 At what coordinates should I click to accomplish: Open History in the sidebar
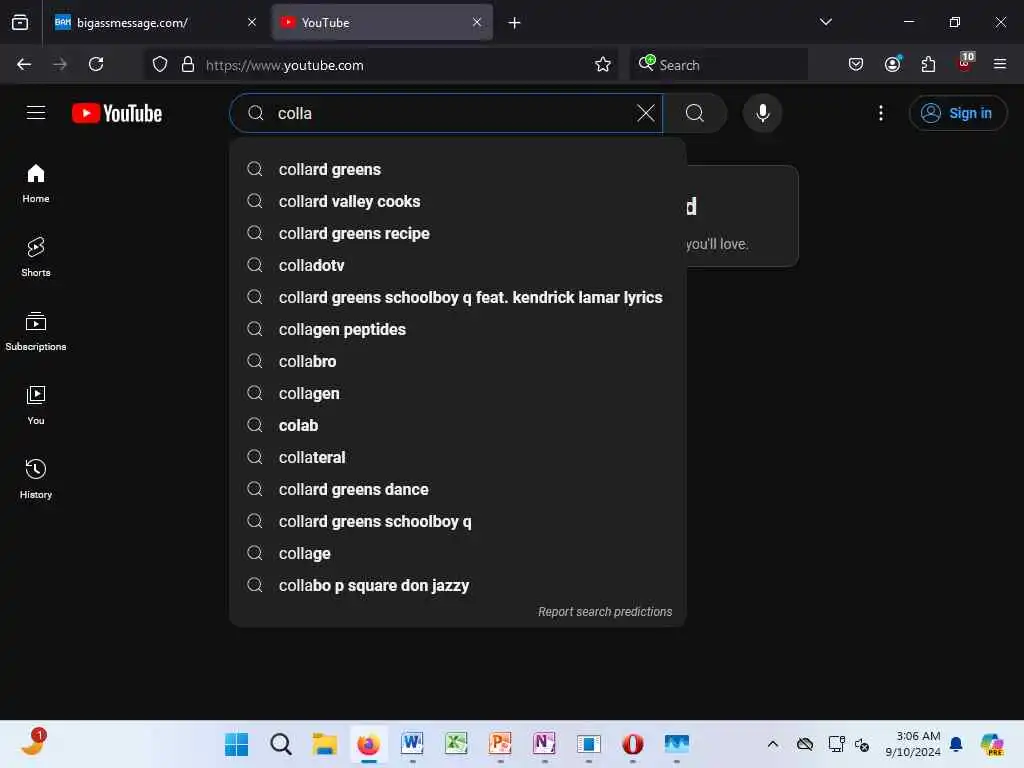point(36,479)
